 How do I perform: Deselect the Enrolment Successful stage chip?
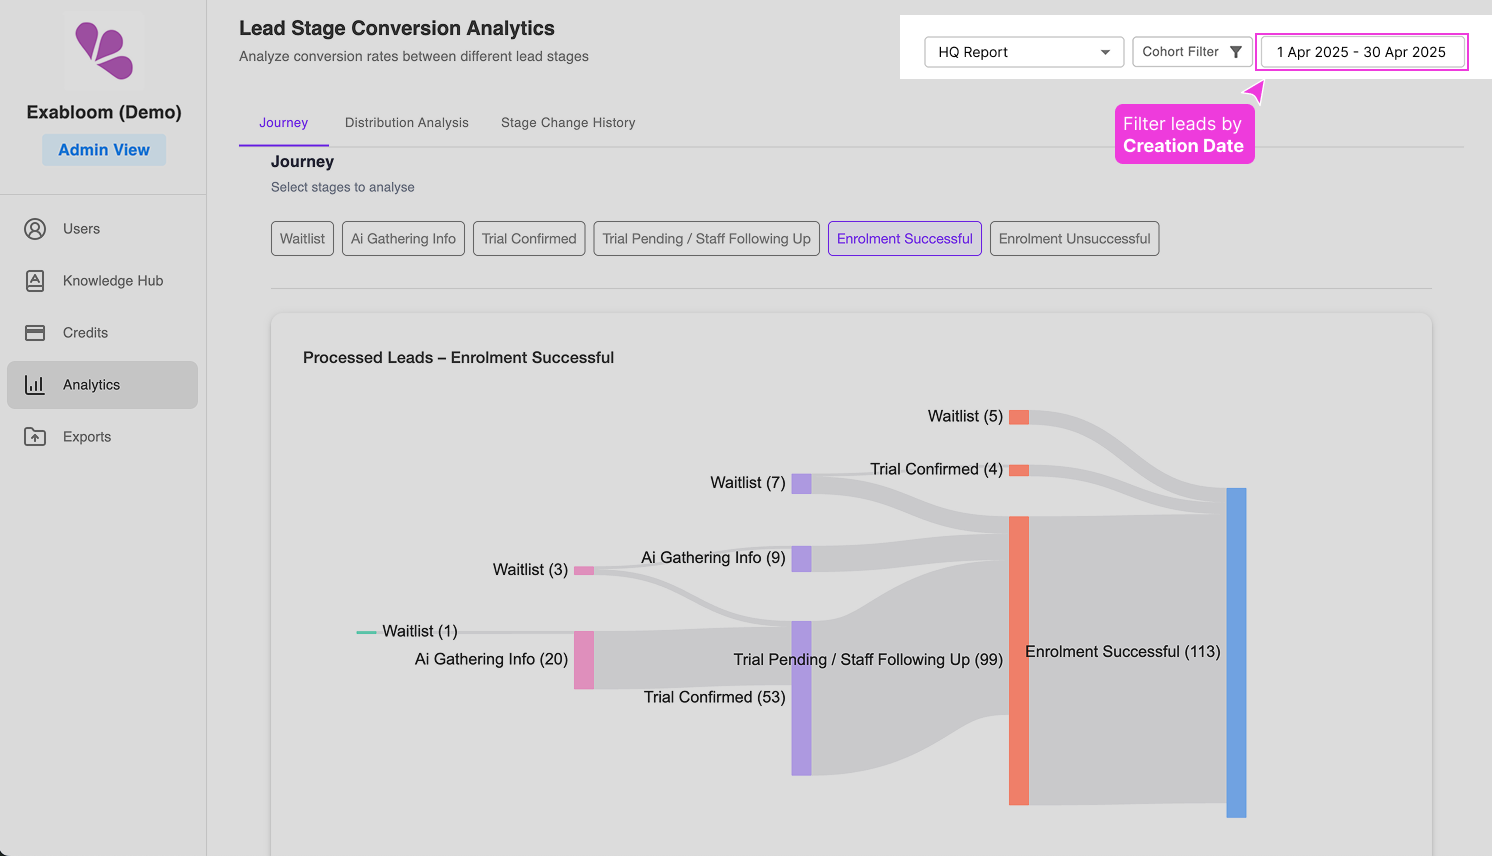[x=904, y=239]
